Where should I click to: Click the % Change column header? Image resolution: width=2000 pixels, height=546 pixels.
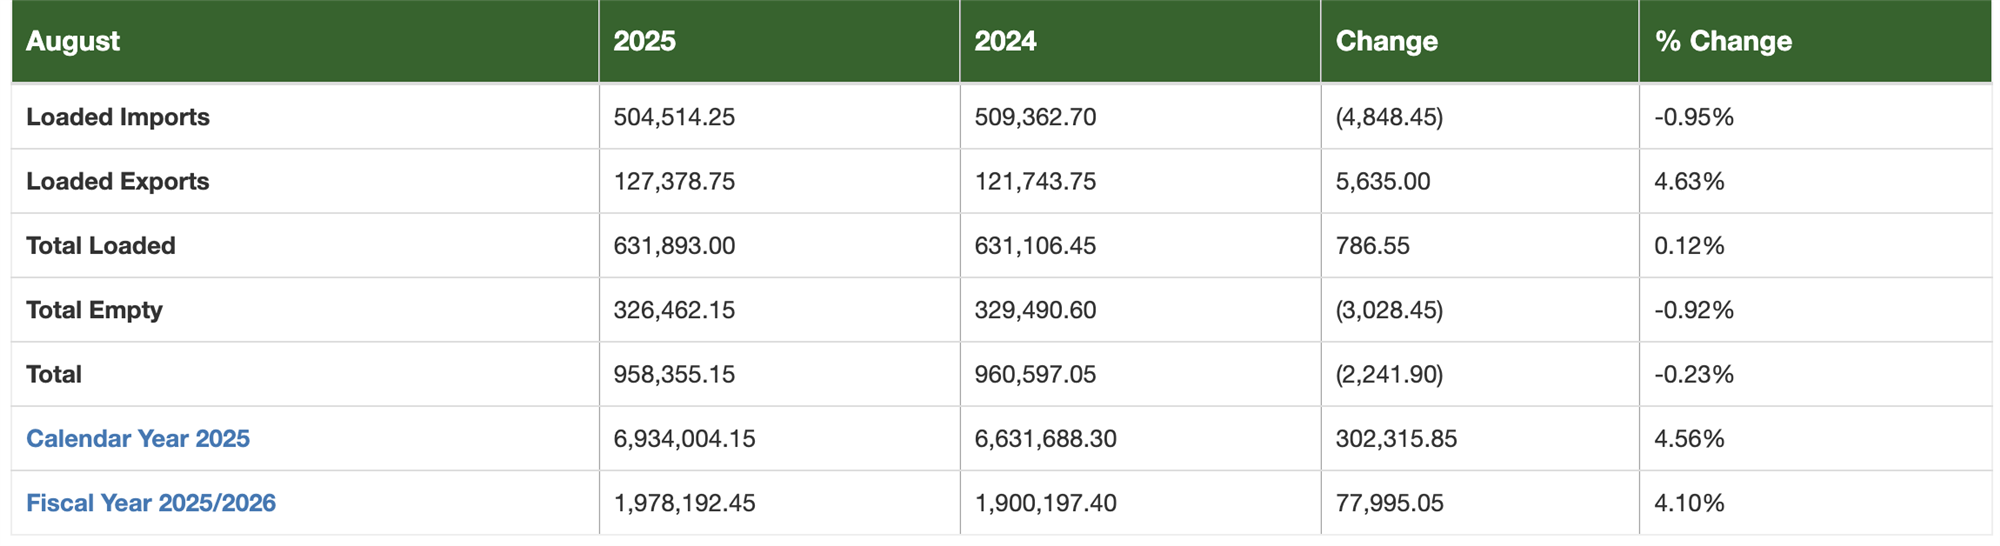coord(1723,41)
